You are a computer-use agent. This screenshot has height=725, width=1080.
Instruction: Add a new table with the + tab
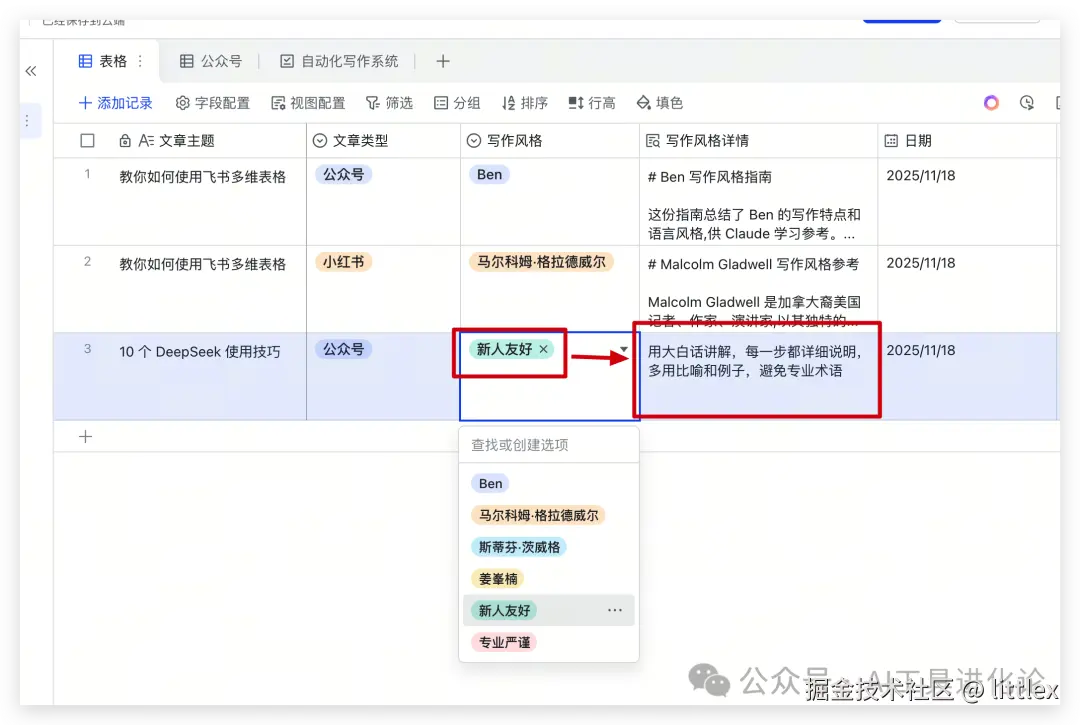click(442, 60)
